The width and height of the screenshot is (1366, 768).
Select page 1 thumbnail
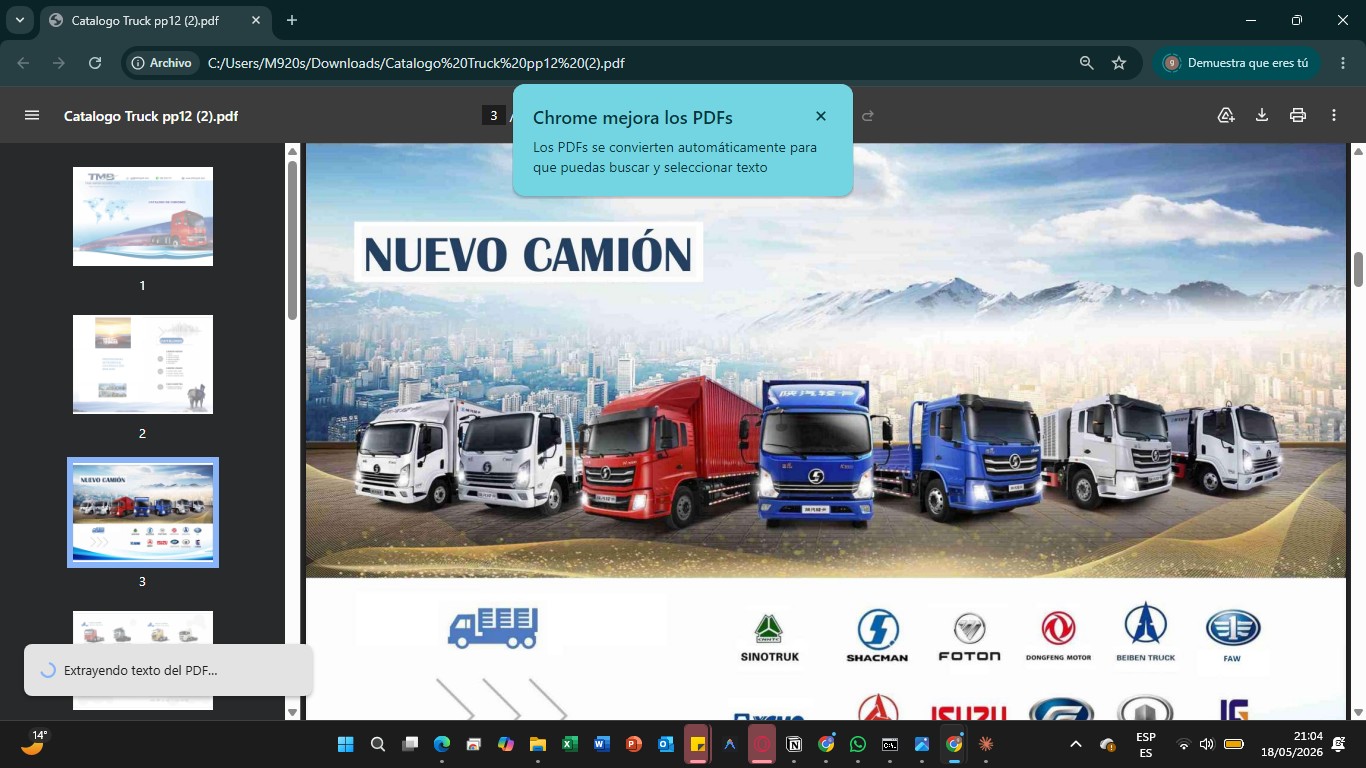(143, 216)
